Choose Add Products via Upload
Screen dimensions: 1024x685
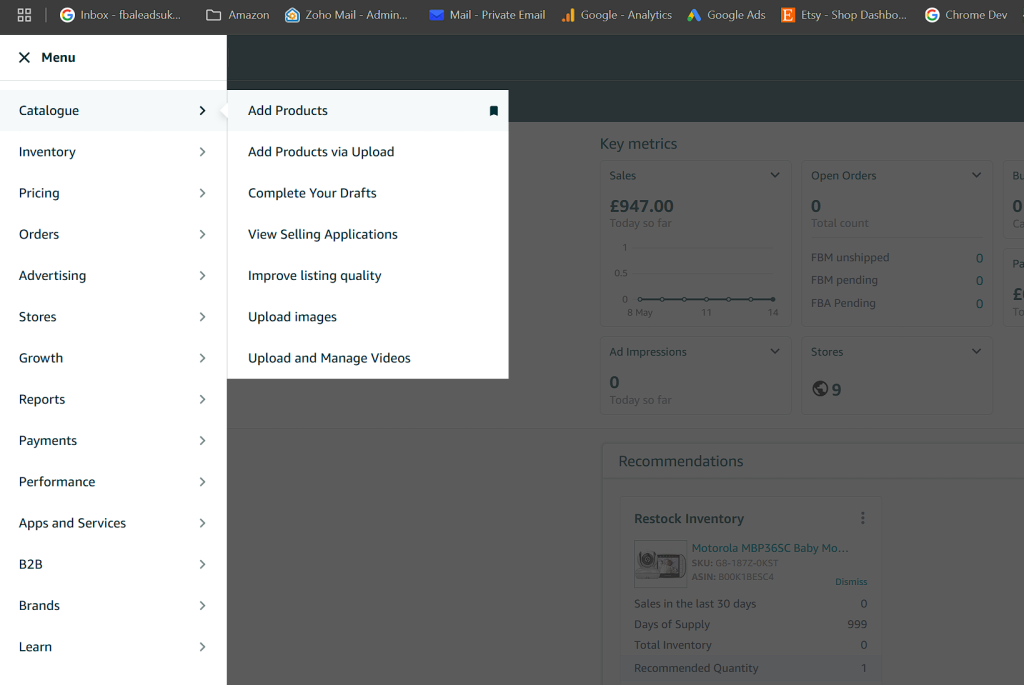tap(321, 151)
